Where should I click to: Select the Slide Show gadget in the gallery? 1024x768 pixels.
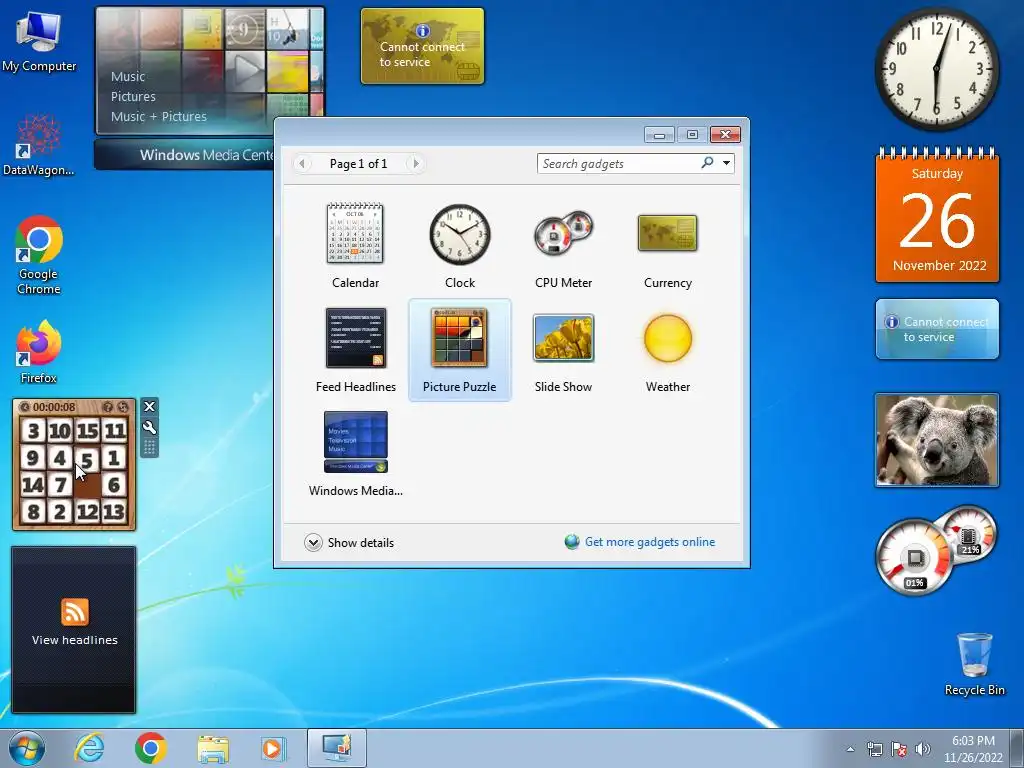[564, 350]
